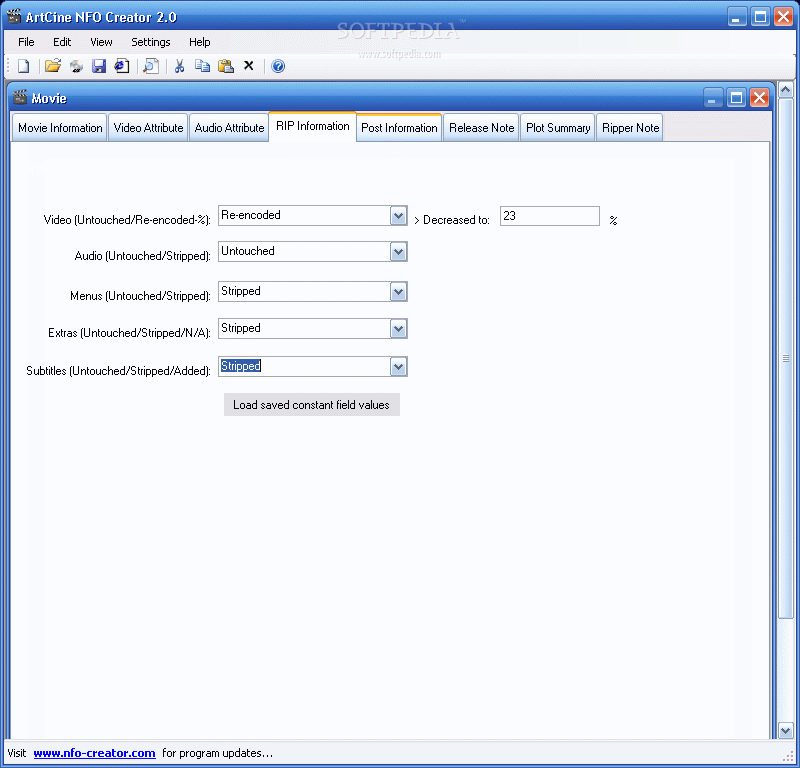Open the Settings menu
Screen dimensions: 800x768
[151, 42]
